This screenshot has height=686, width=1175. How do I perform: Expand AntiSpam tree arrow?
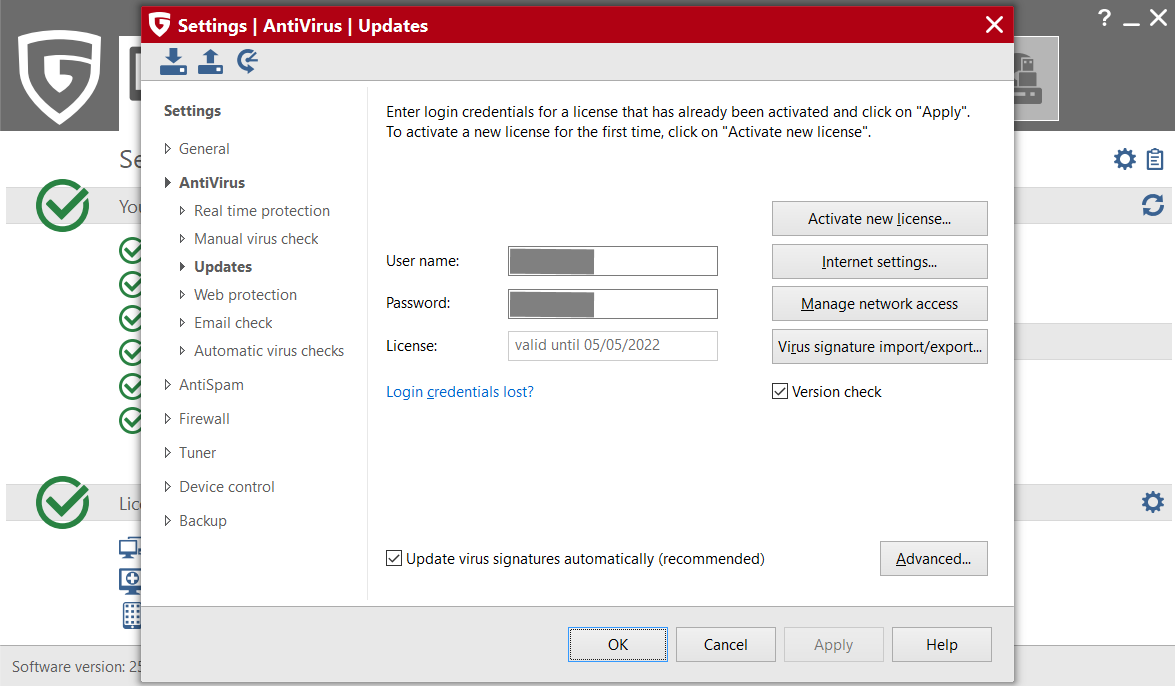coord(167,385)
